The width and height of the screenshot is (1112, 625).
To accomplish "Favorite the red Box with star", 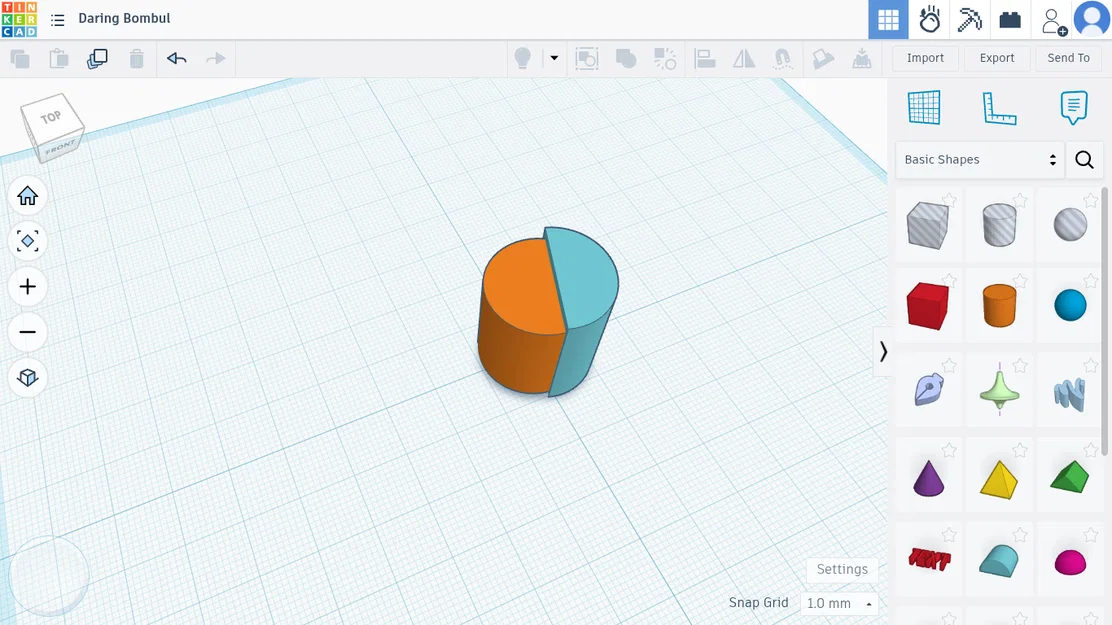I will [949, 281].
